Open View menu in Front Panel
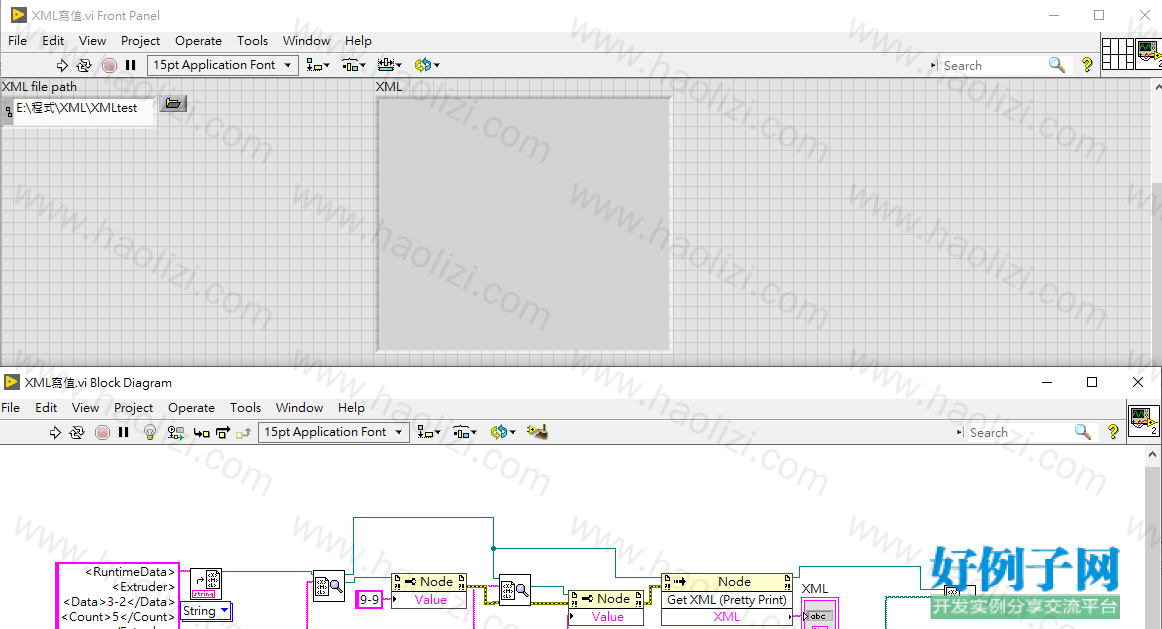 click(92, 41)
